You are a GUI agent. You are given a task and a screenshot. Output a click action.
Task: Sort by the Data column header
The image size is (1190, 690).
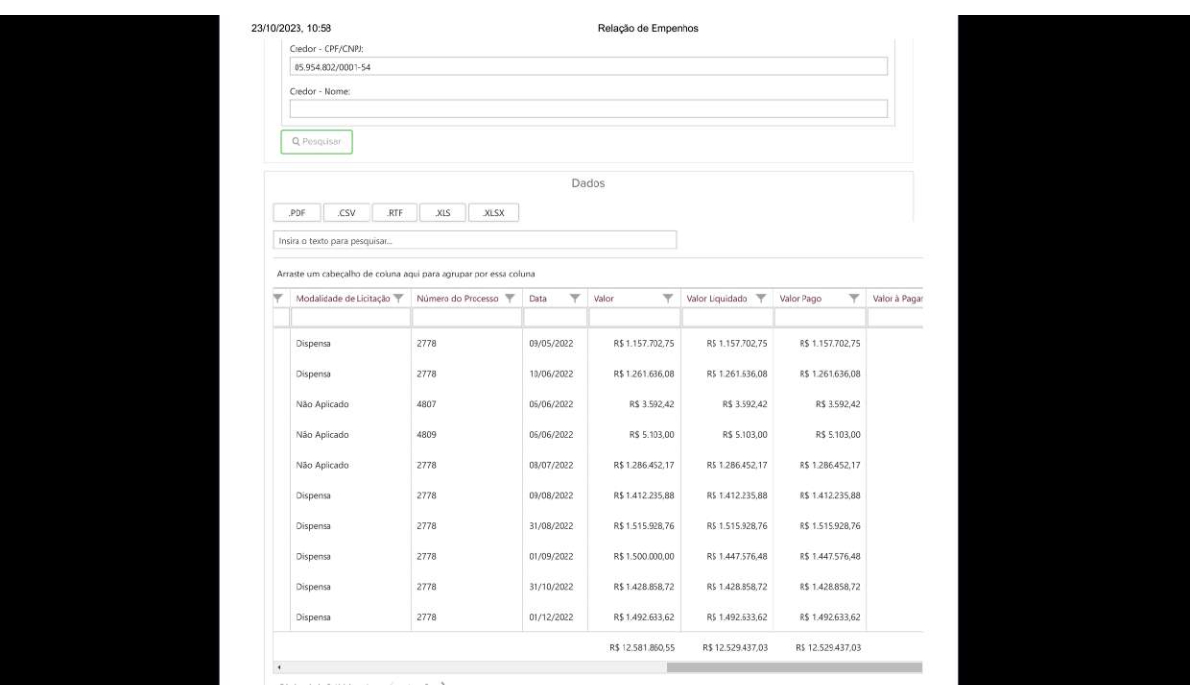coord(537,298)
